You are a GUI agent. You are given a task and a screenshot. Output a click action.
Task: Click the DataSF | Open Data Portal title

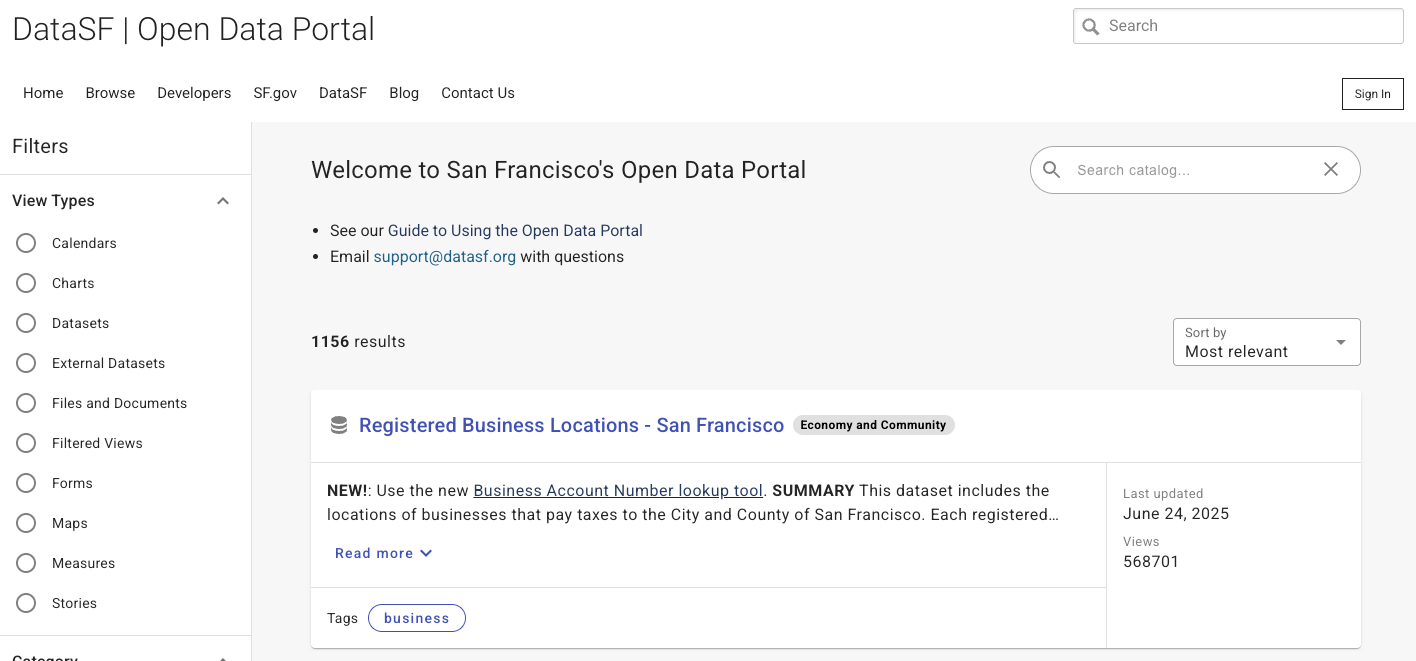click(194, 30)
